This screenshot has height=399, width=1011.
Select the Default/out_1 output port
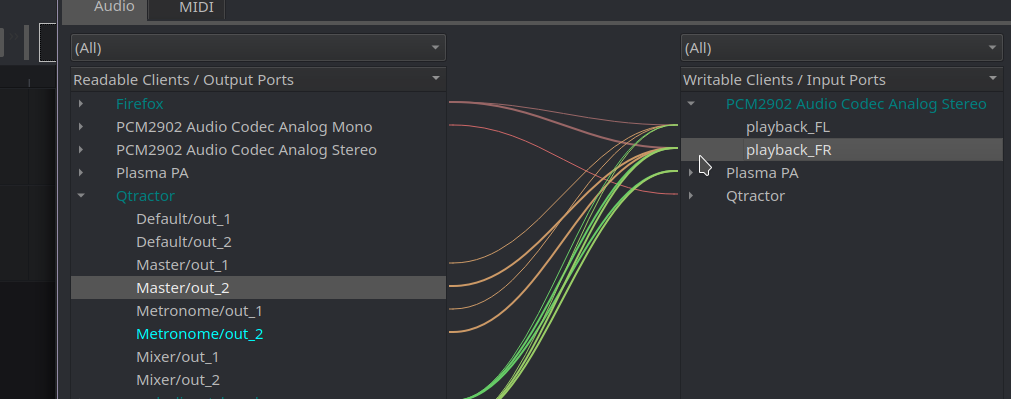coord(183,219)
